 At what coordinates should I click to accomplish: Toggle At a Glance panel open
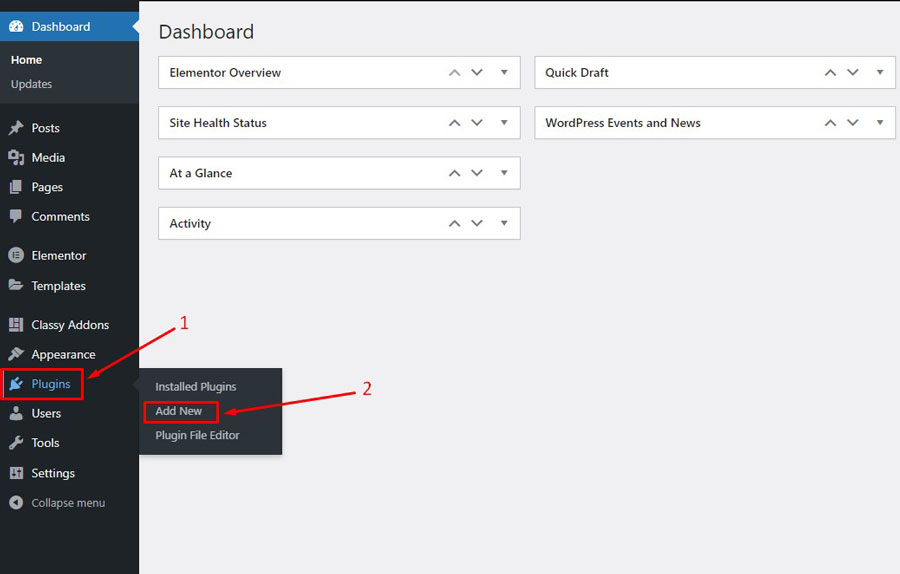tap(504, 173)
